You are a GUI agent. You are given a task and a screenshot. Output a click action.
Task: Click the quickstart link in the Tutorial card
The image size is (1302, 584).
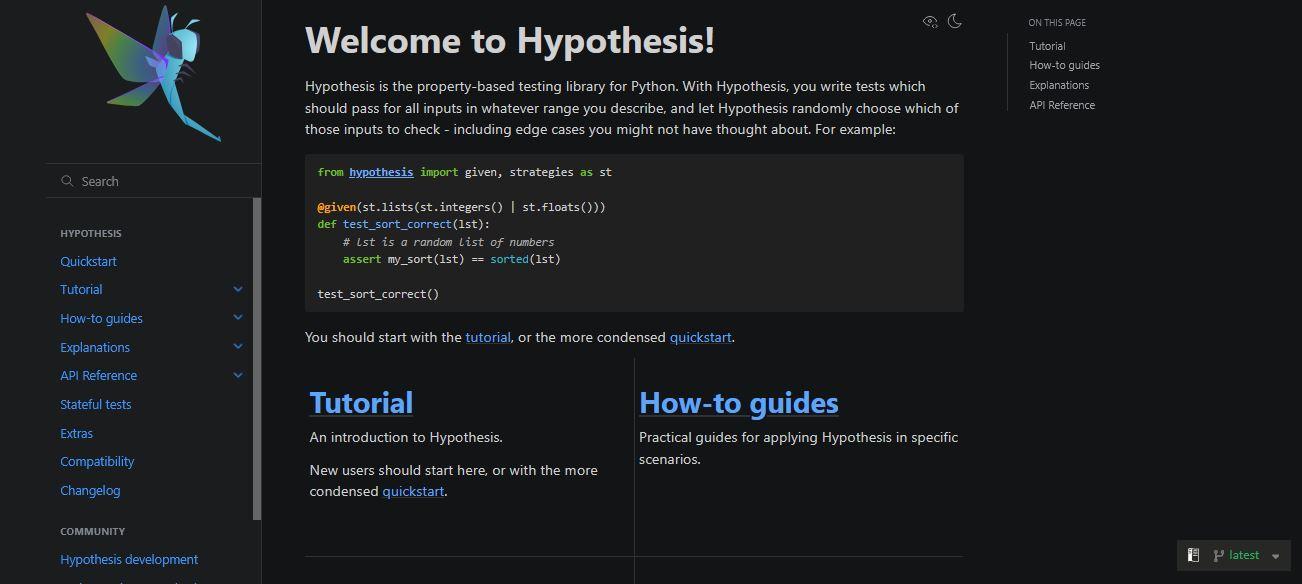[413, 491]
